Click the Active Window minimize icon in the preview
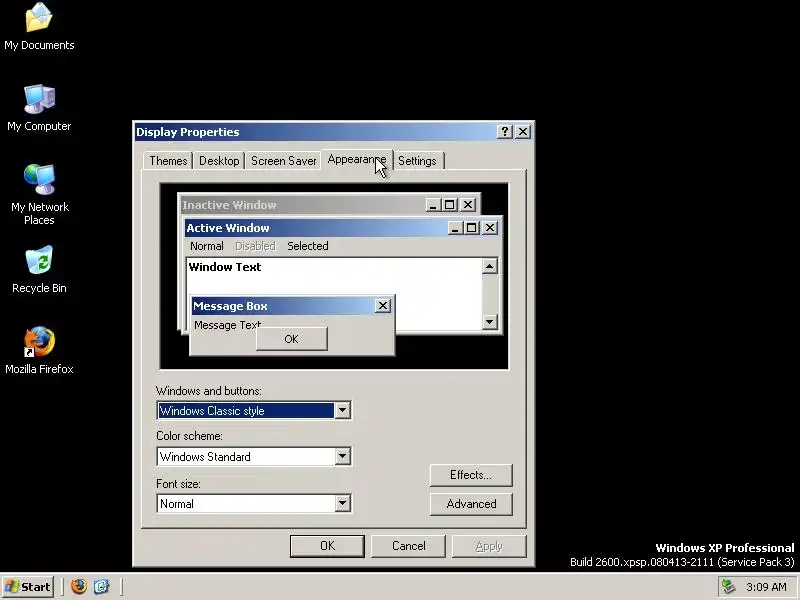 [x=455, y=228]
